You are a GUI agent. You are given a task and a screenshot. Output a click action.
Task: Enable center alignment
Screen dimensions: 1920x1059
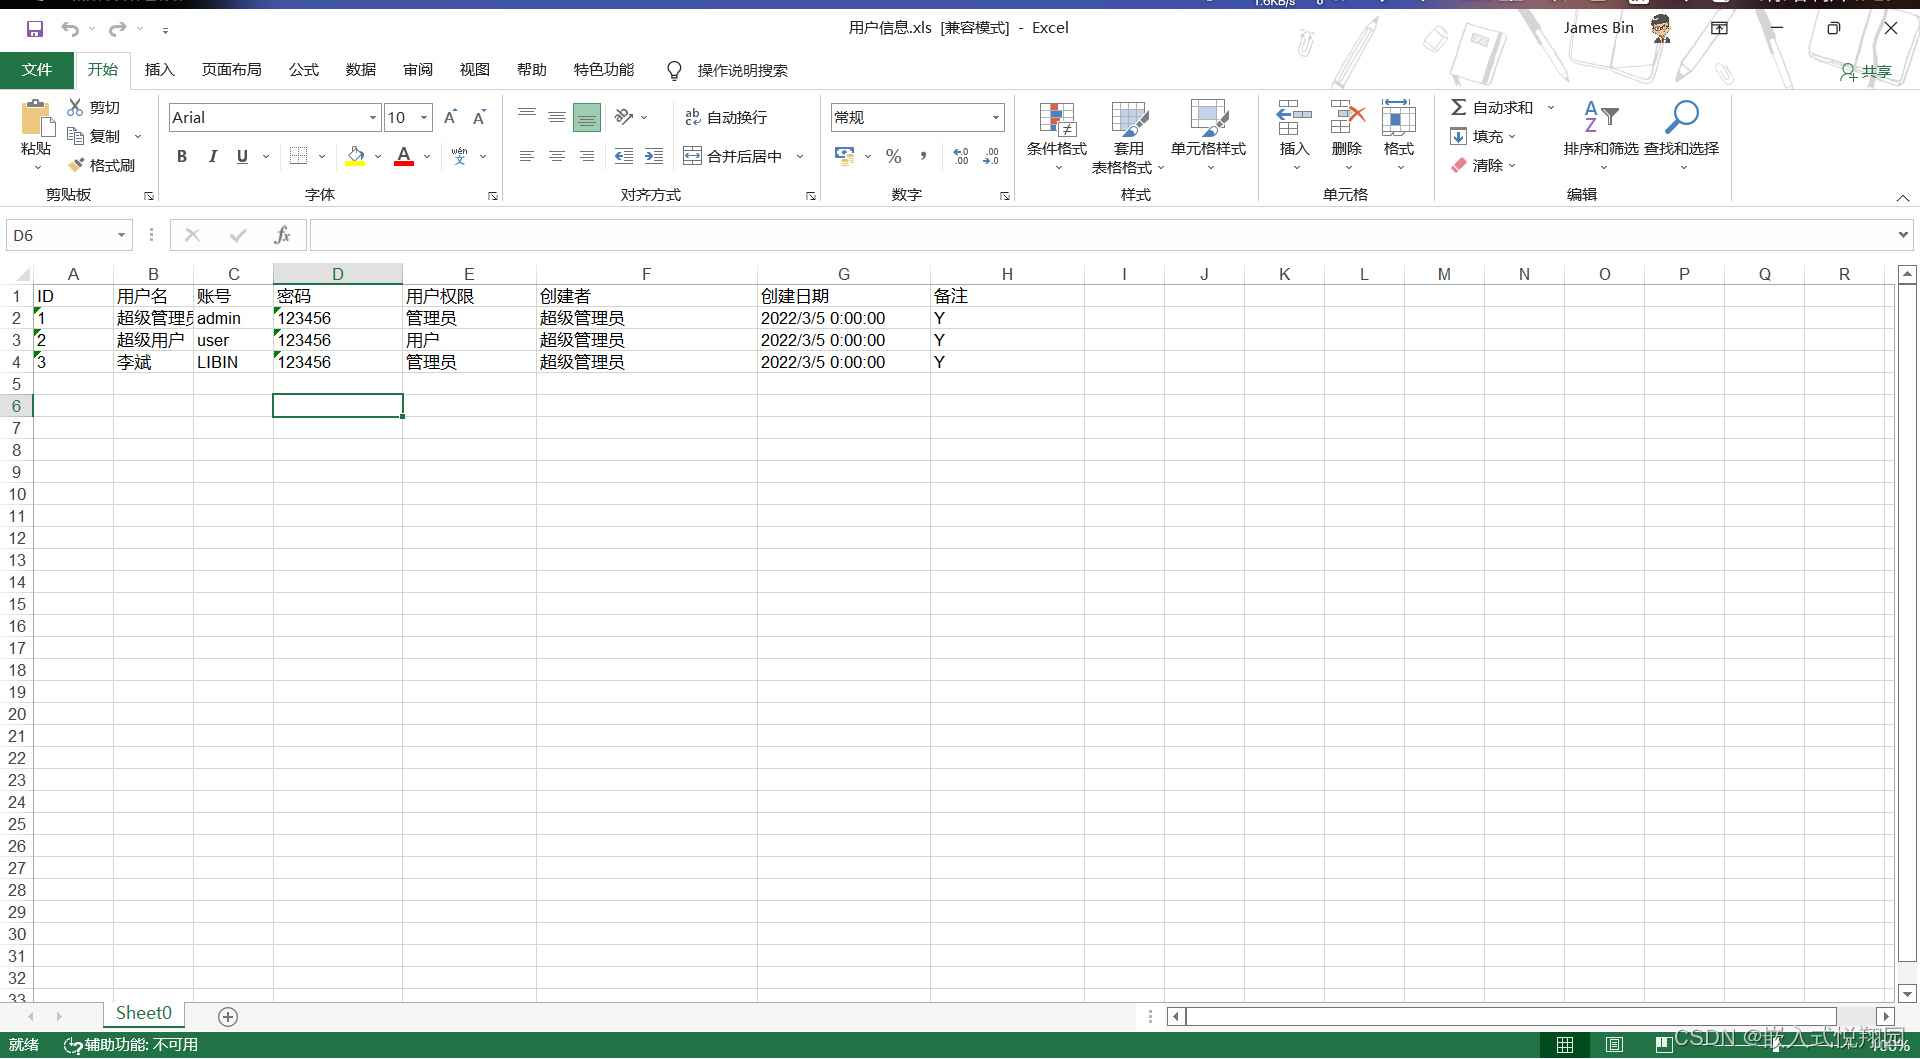[556, 156]
